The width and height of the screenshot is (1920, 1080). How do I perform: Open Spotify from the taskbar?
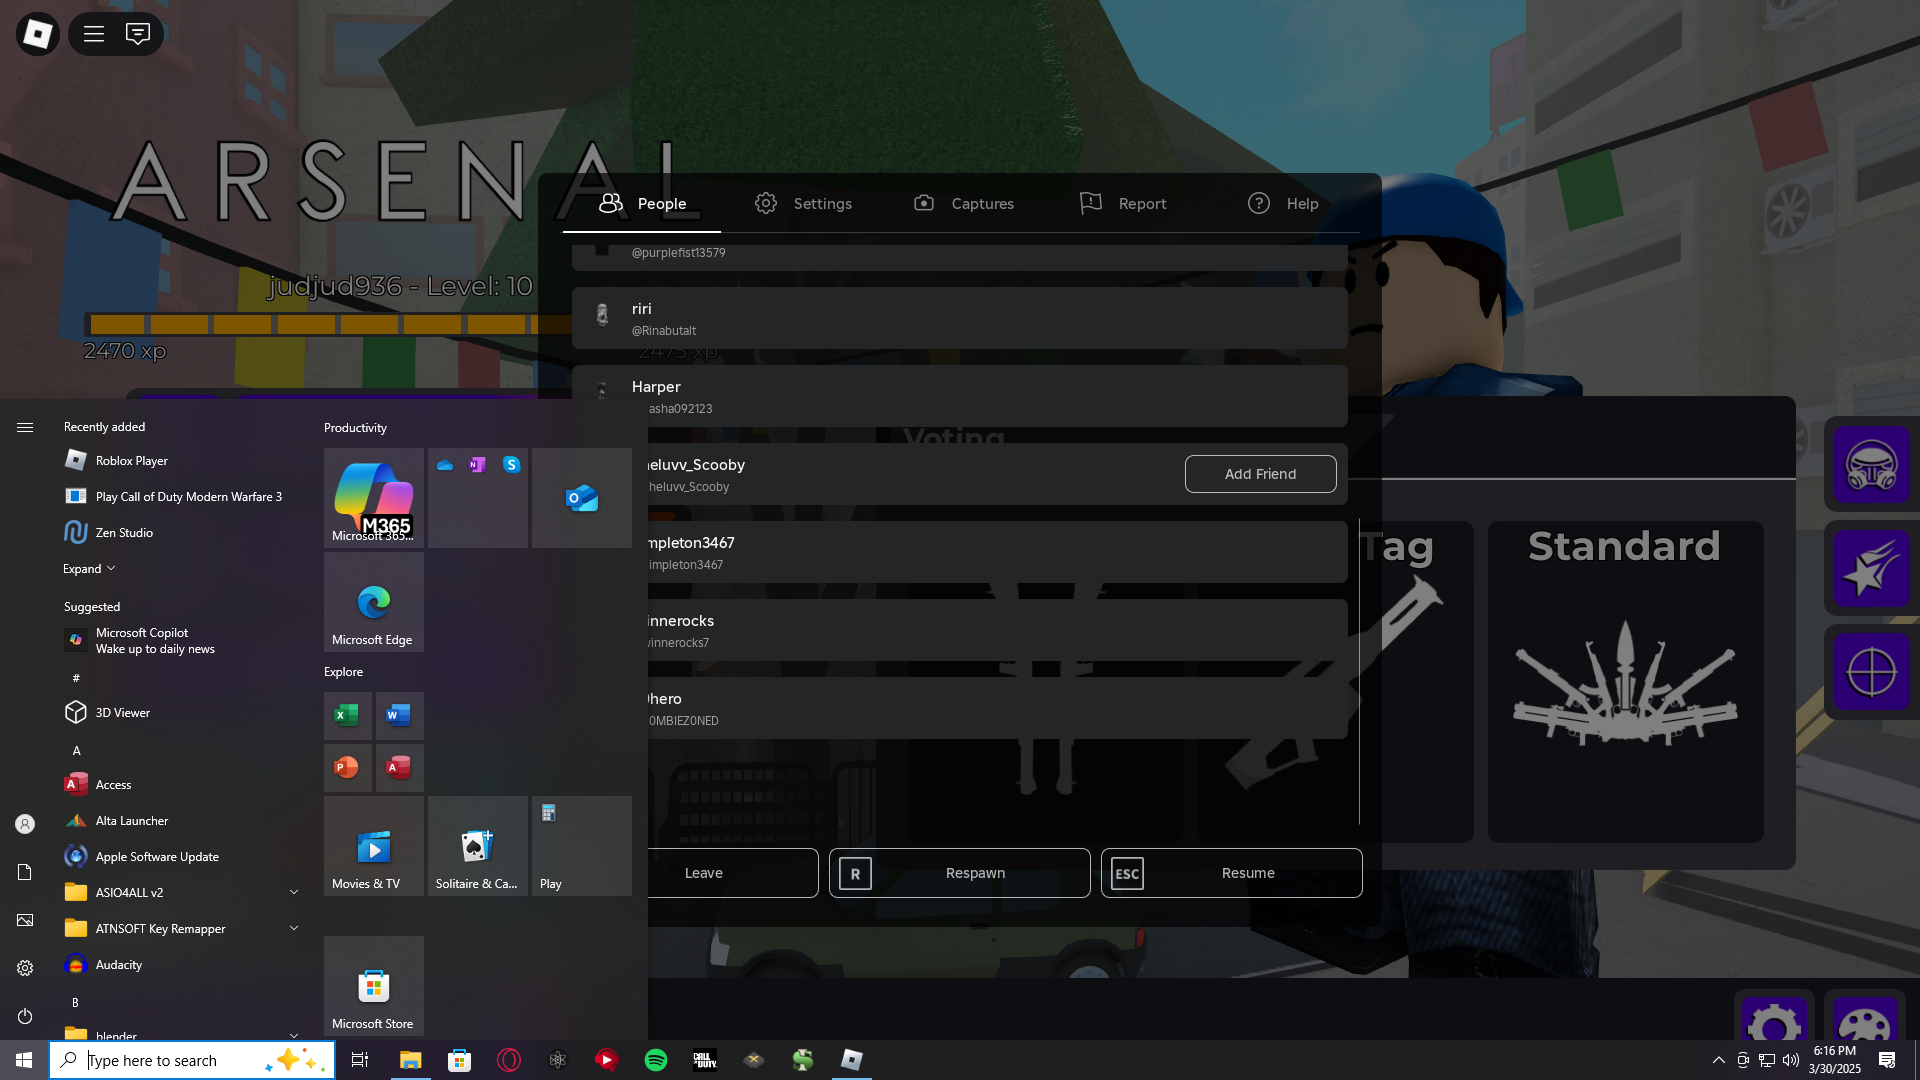656,1060
